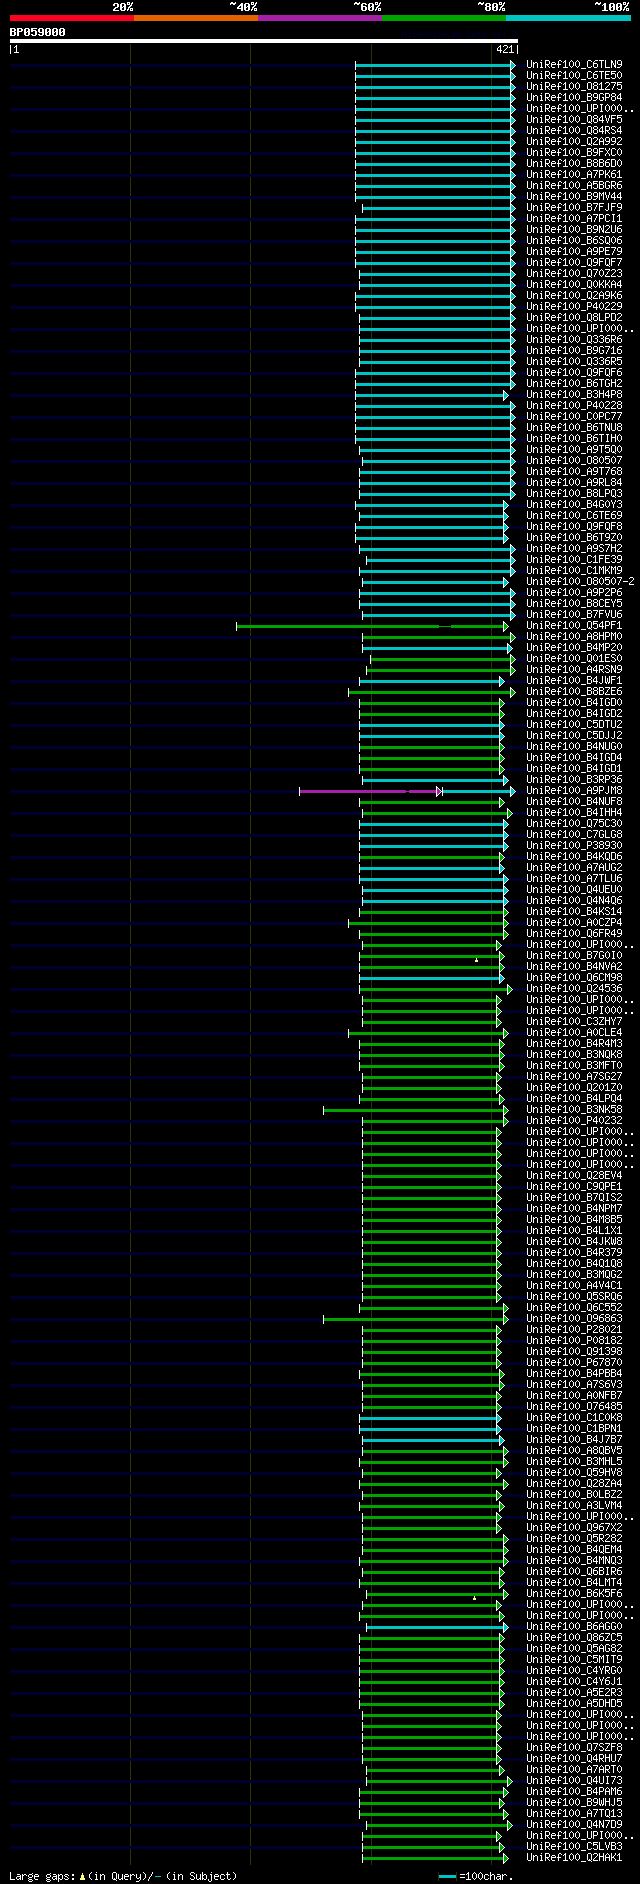Open hit UniRef100_C6TLN9
Image resolution: width=640 pixels, height=1884 pixels.
coord(574,64)
